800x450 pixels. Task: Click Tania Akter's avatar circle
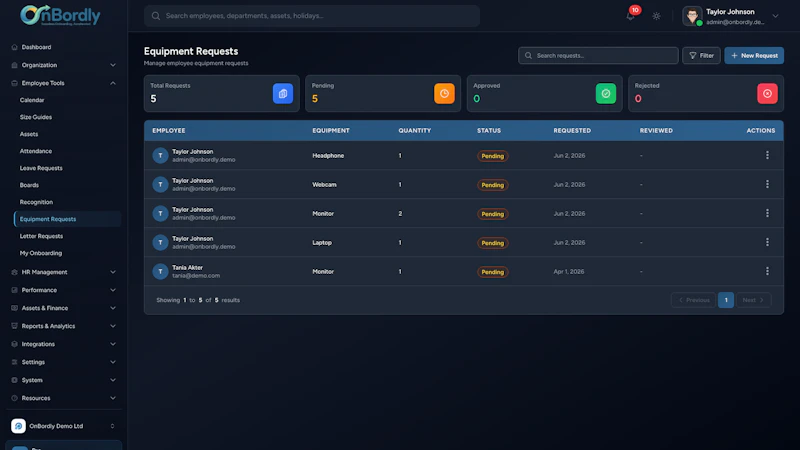pyautogui.click(x=160, y=271)
